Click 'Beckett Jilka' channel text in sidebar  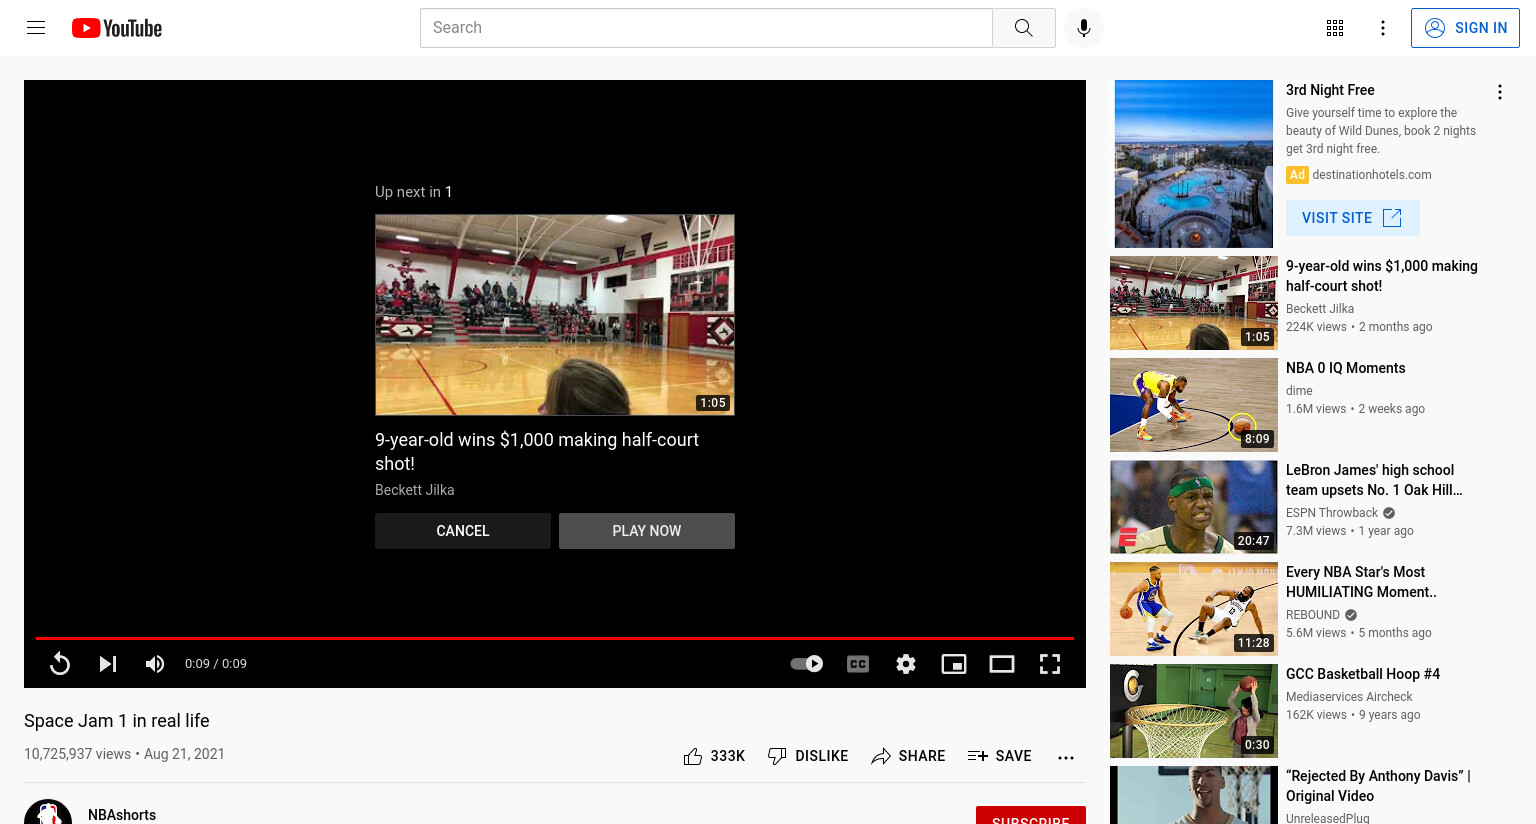[1320, 309]
